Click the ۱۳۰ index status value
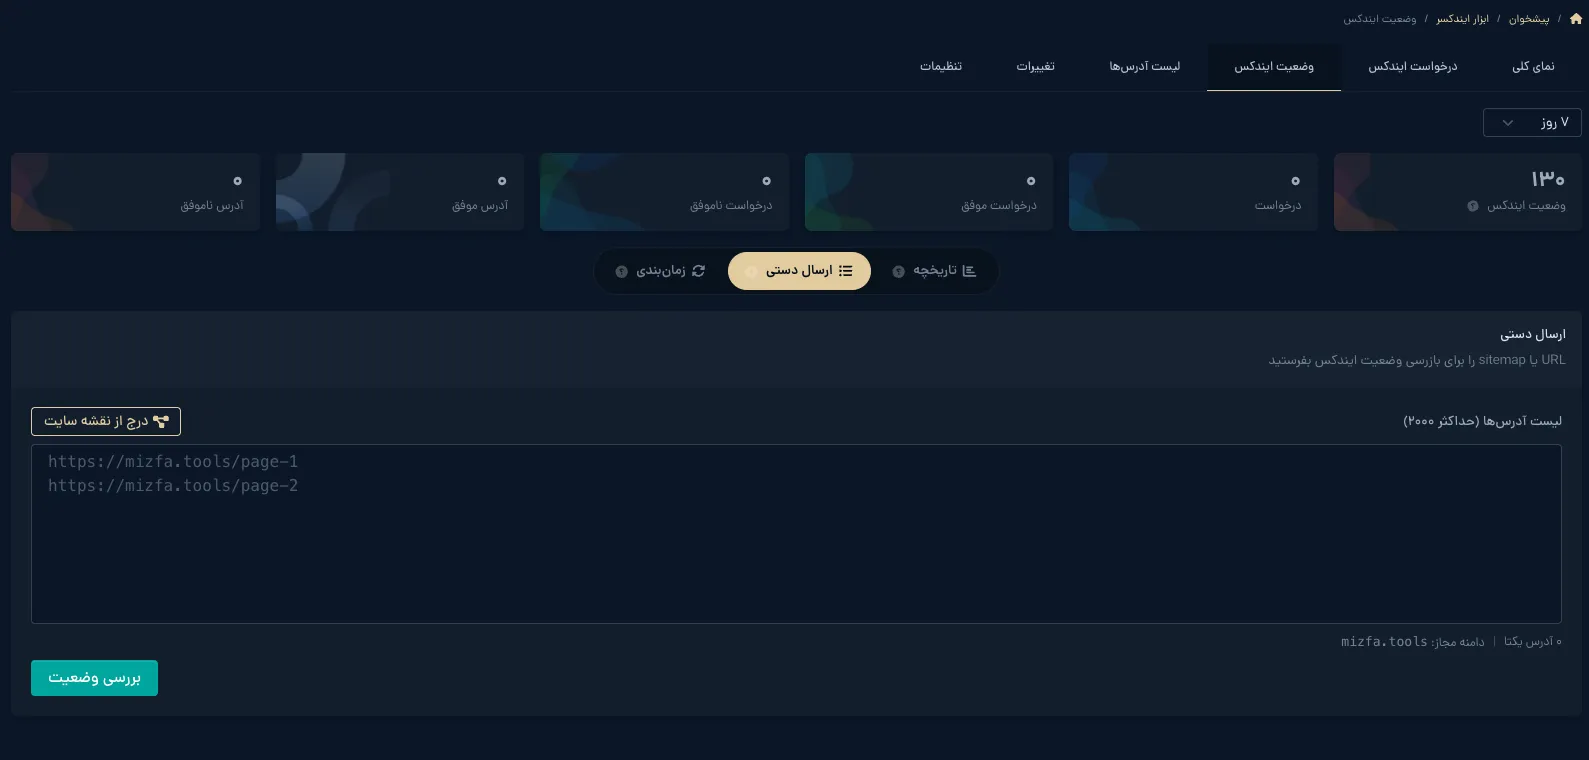The height and width of the screenshot is (760, 1589). 1548,179
